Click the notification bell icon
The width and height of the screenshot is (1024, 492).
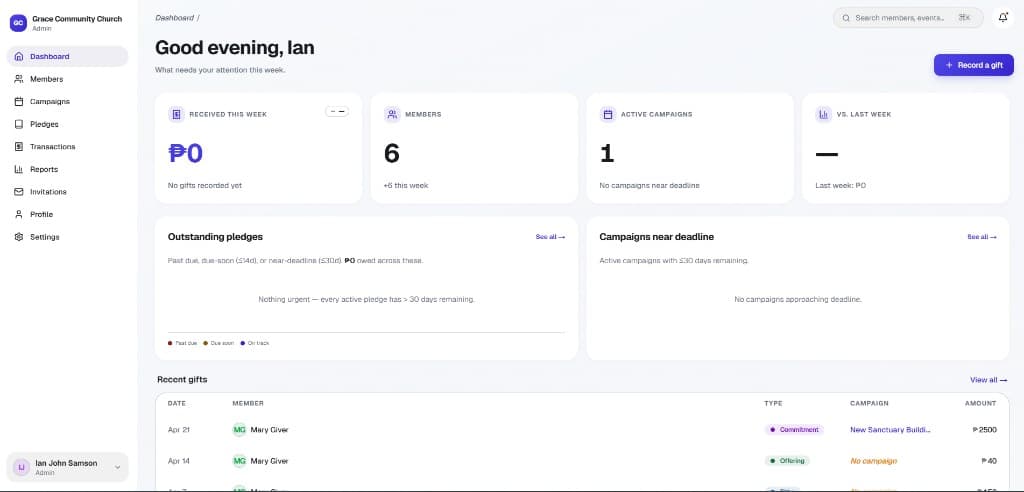tap(1003, 18)
